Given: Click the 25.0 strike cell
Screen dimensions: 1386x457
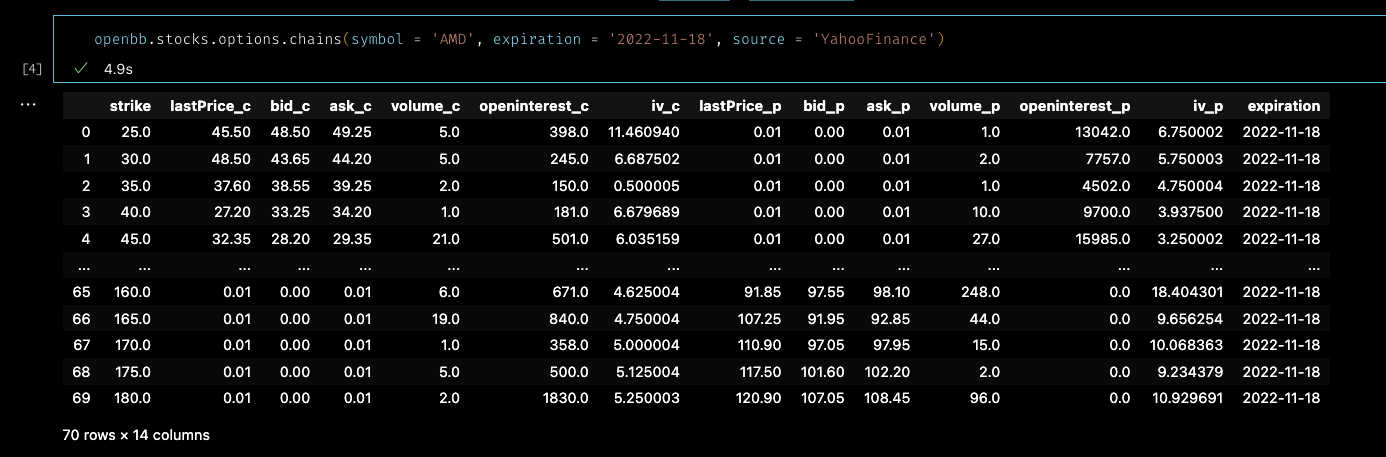Looking at the screenshot, I should pyautogui.click(x=135, y=132).
